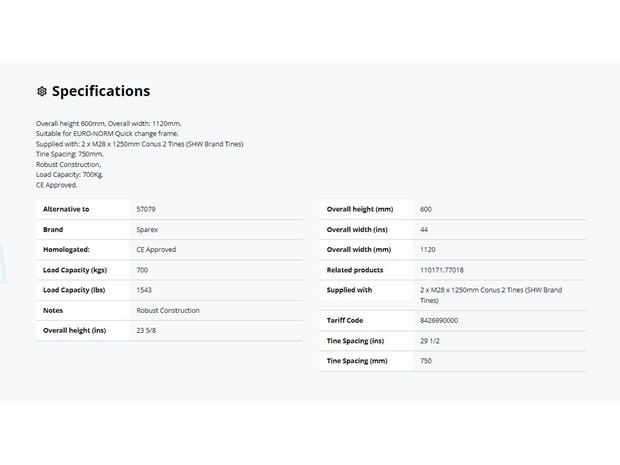Click the overall width value 44
This screenshot has height=465, width=620.
[x=424, y=229]
